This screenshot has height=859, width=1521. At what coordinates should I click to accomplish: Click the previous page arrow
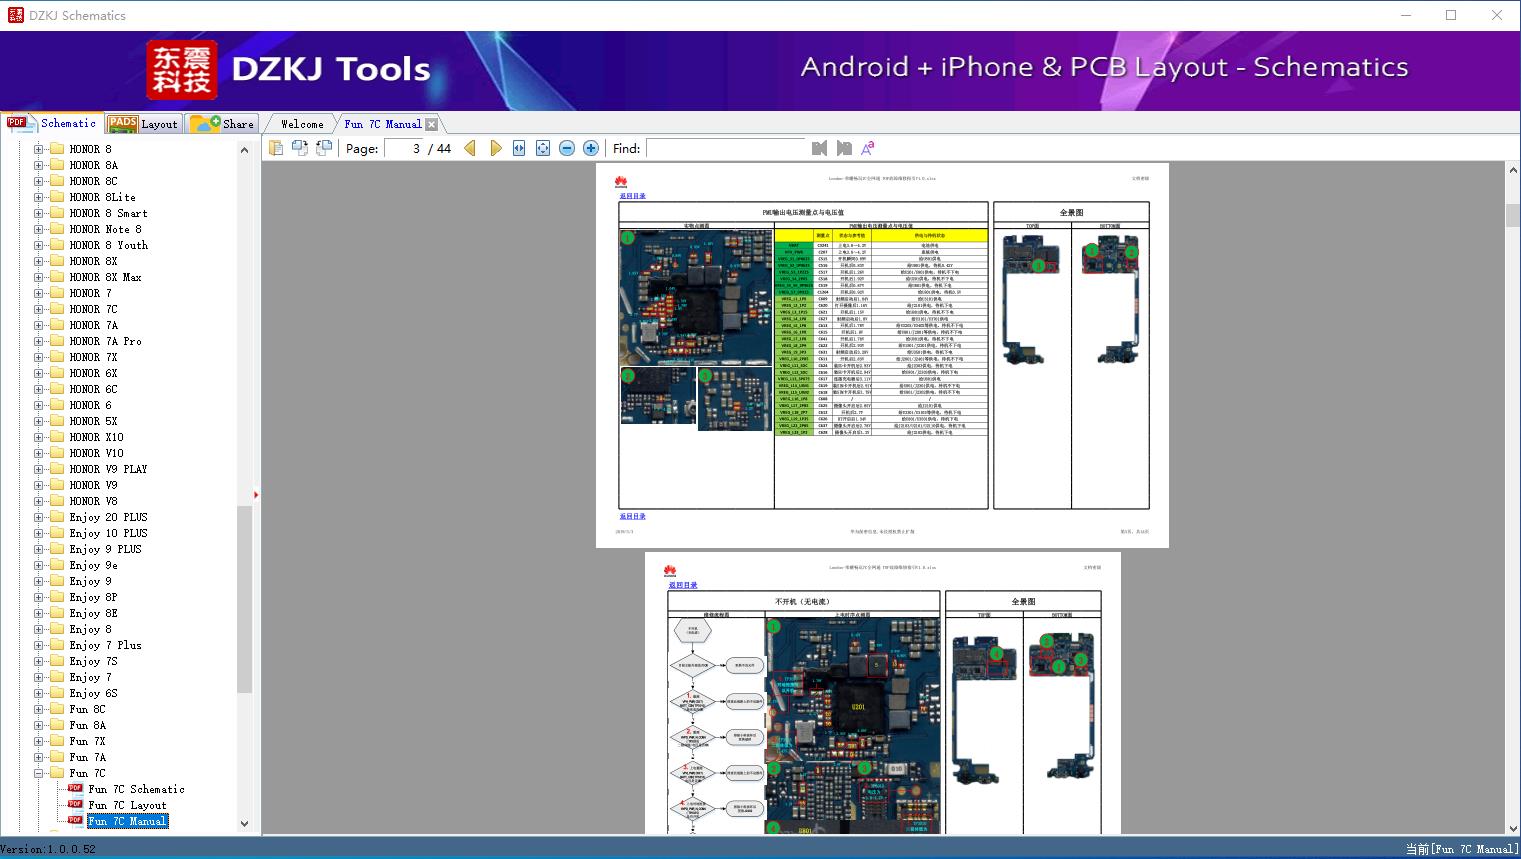(470, 148)
